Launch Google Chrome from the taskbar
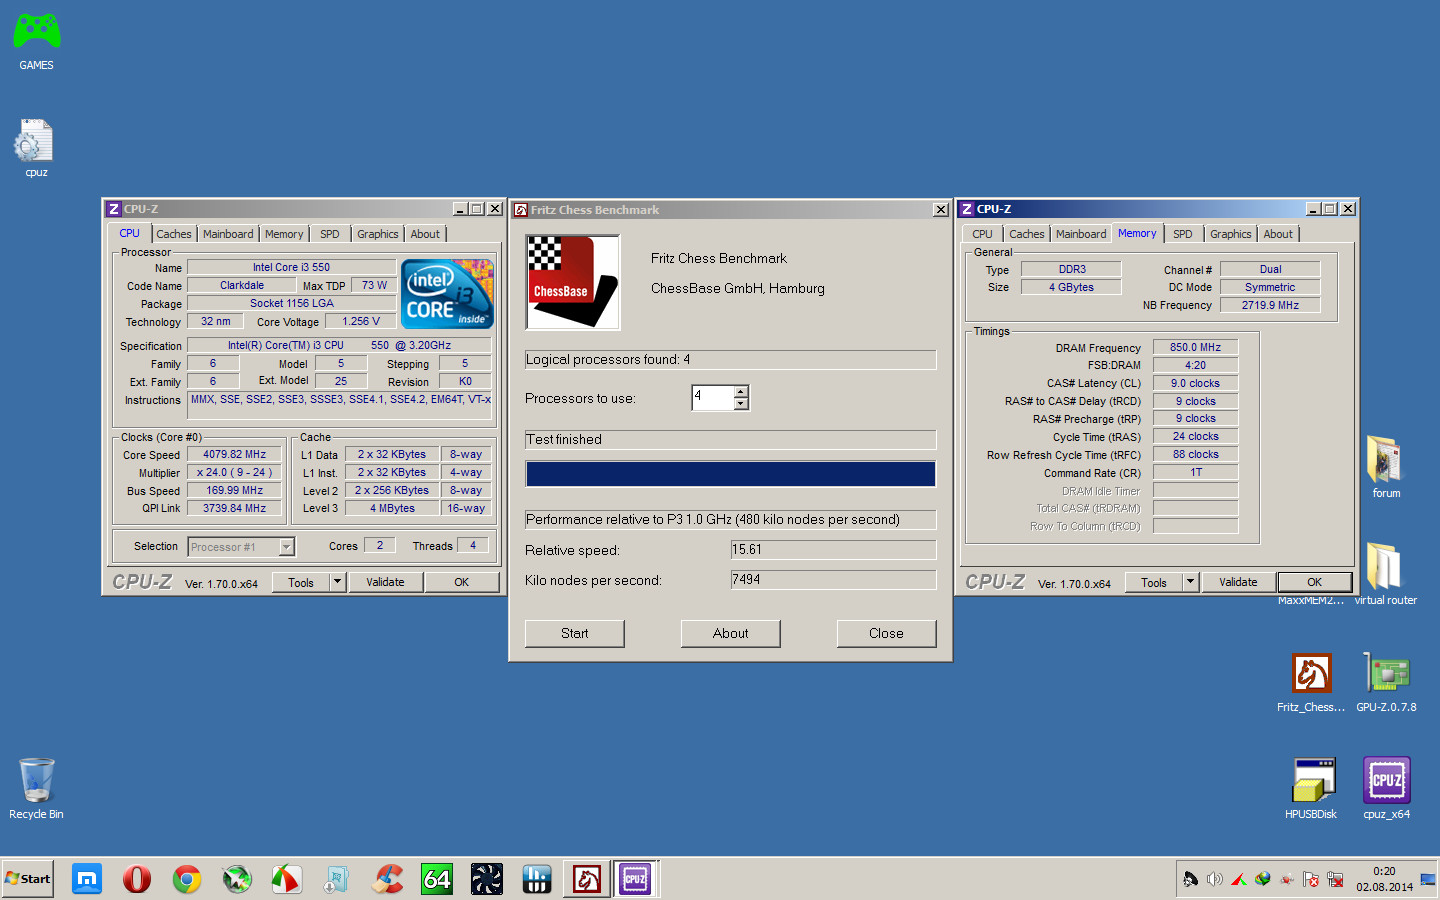Viewport: 1440px width, 900px height. 187,879
